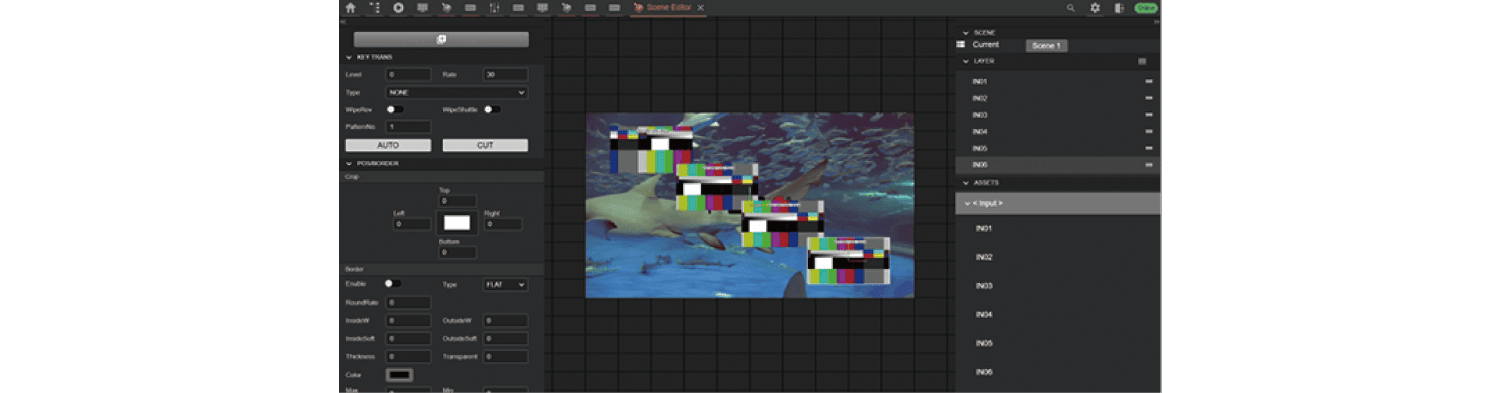
Task: Toggle the WipeRev switch
Action: (x=395, y=109)
